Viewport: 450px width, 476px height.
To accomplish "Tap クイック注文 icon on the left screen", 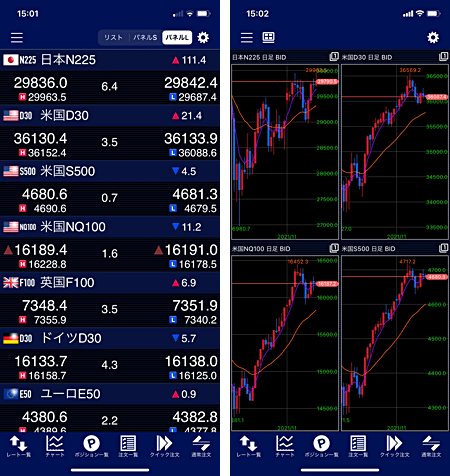I will click(x=165, y=447).
